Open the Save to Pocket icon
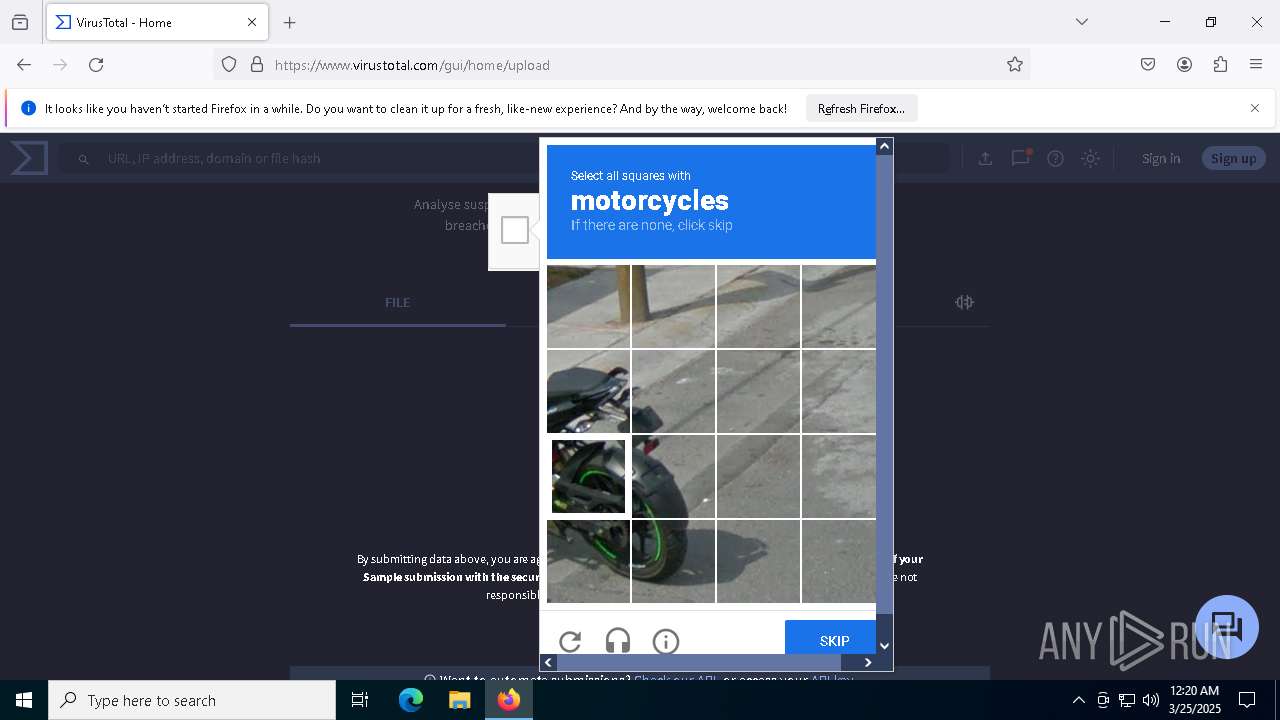 (1148, 65)
